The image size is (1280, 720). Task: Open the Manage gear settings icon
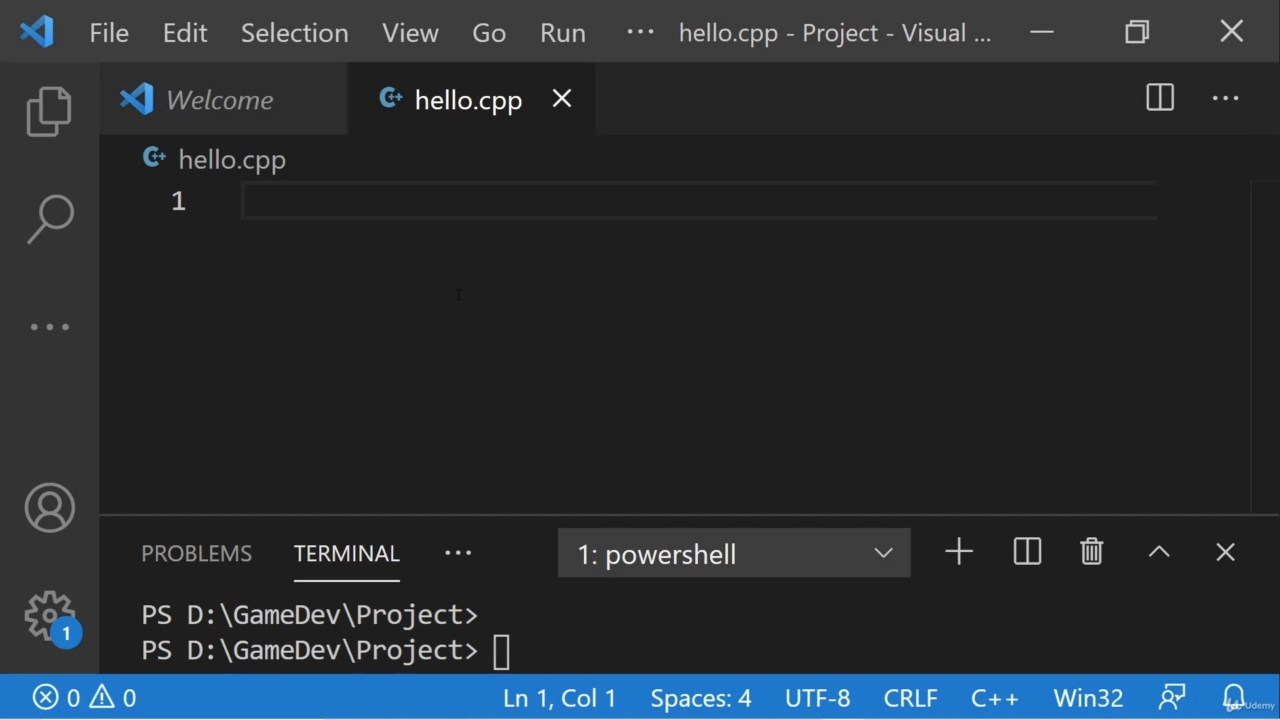pos(49,615)
